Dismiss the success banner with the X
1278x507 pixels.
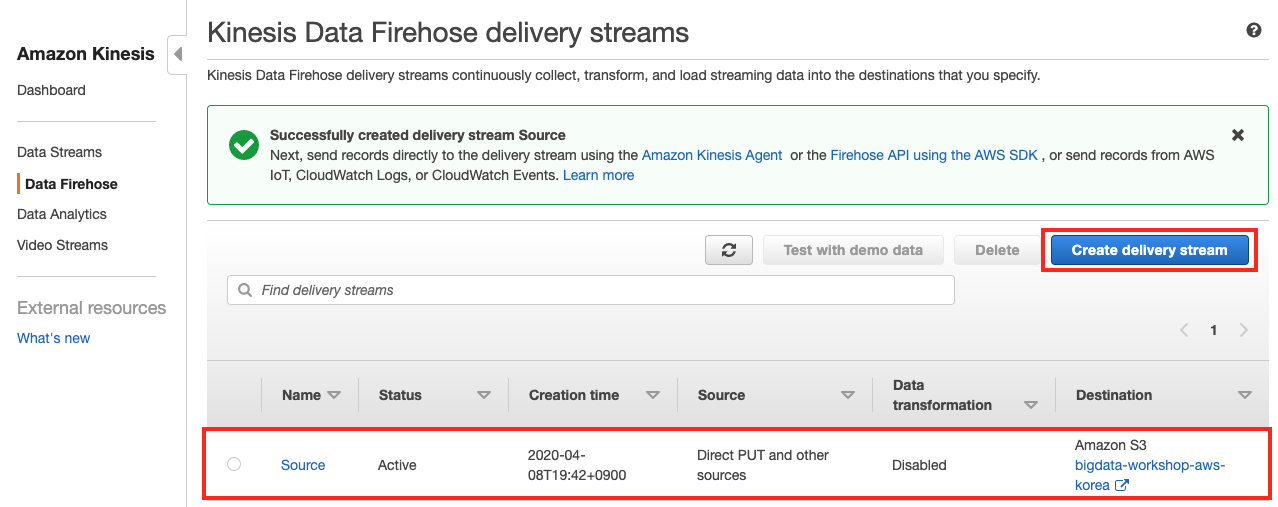coord(1238,135)
